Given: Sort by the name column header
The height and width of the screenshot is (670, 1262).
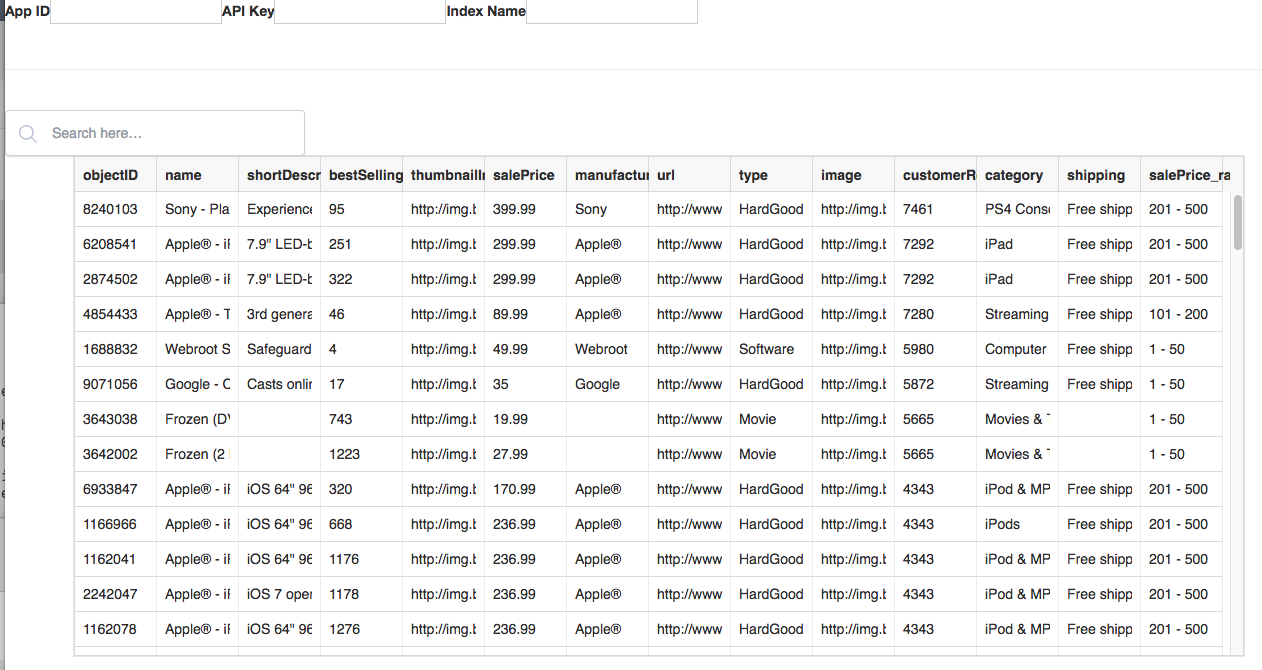Looking at the screenshot, I should click(197, 175).
